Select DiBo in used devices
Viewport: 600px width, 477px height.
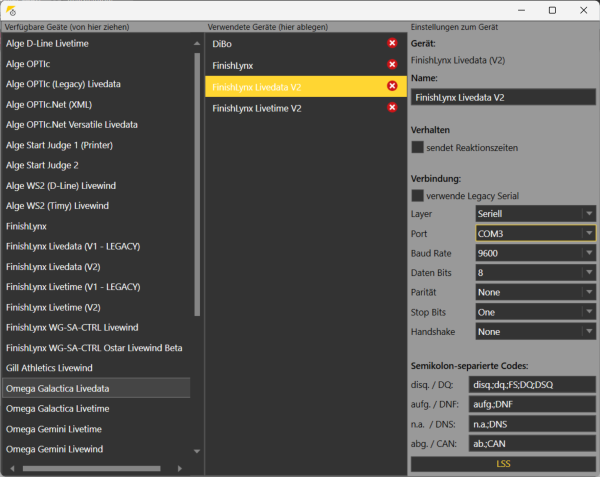[x=306, y=44]
